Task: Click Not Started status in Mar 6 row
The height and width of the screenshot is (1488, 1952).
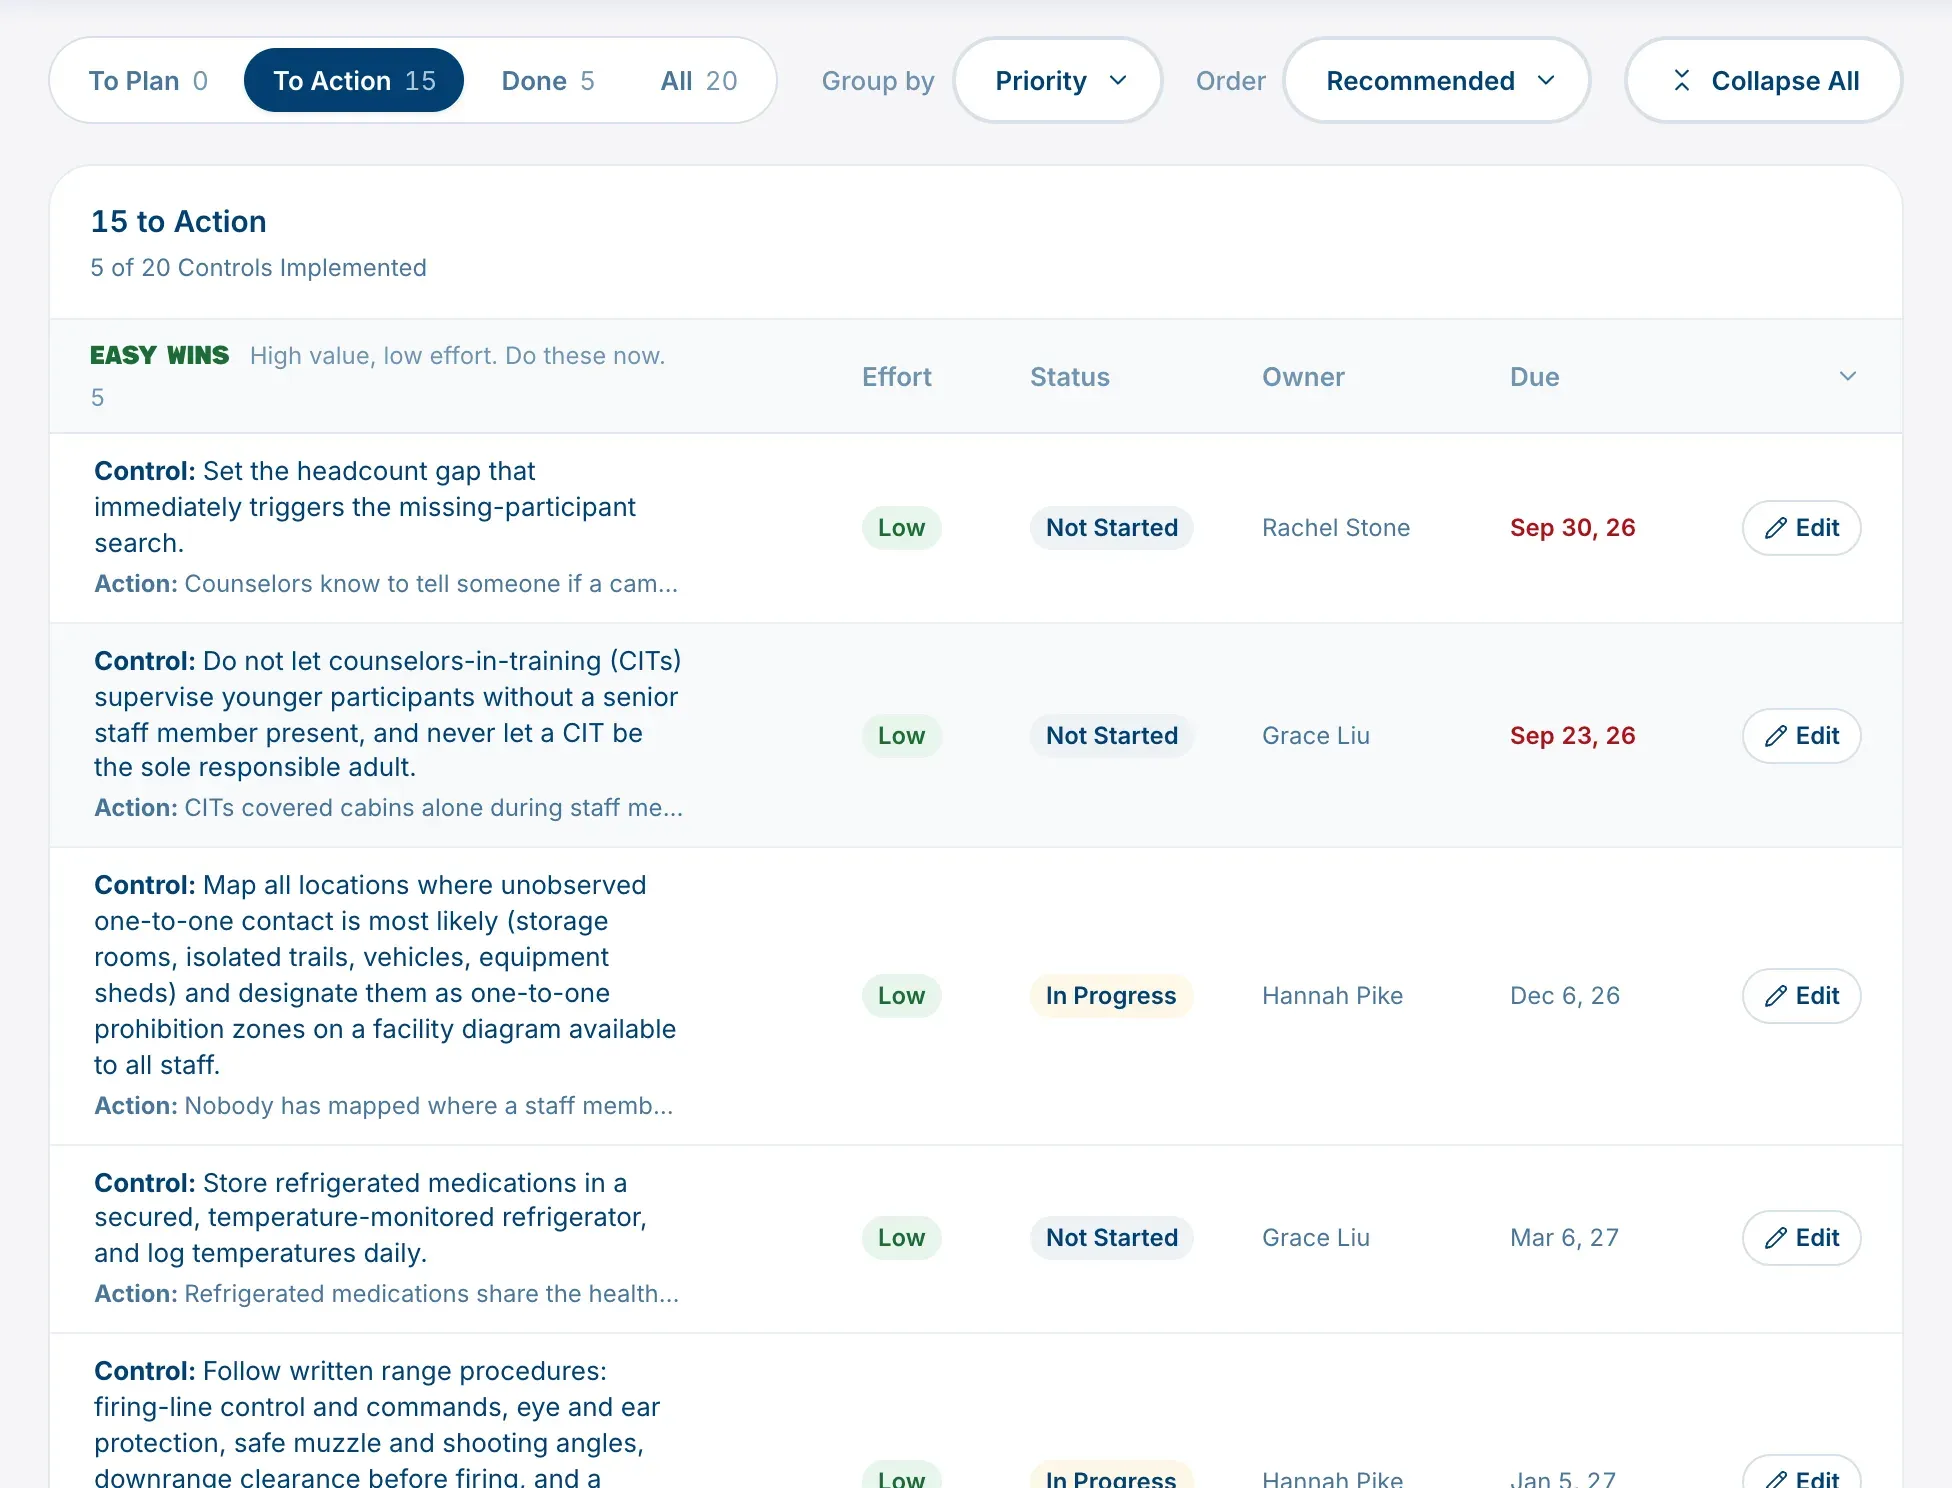Action: (1112, 1238)
